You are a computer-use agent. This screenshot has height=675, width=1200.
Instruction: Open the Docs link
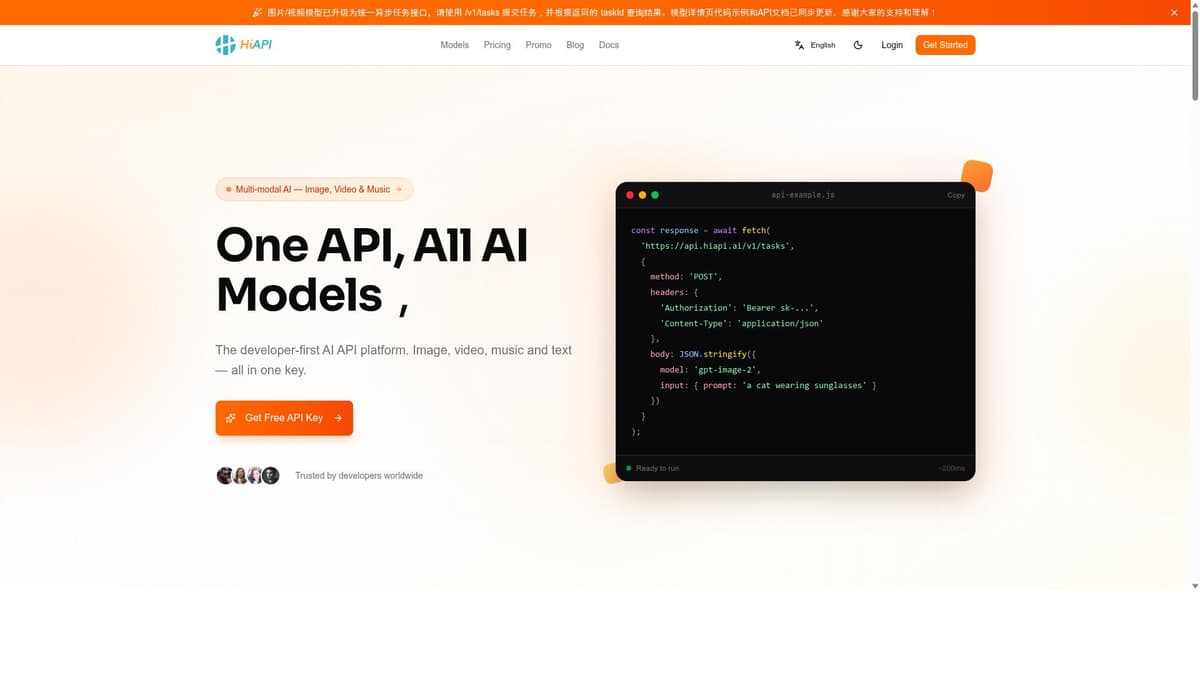pos(609,45)
